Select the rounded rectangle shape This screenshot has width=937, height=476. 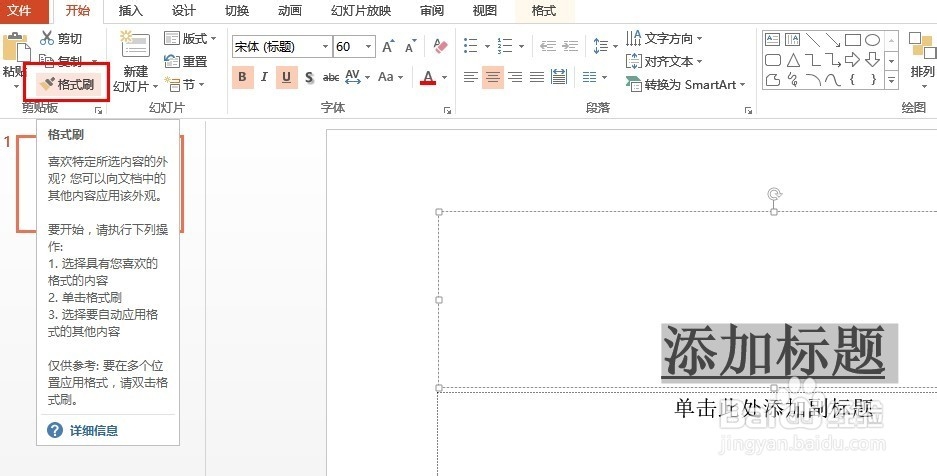click(773, 60)
